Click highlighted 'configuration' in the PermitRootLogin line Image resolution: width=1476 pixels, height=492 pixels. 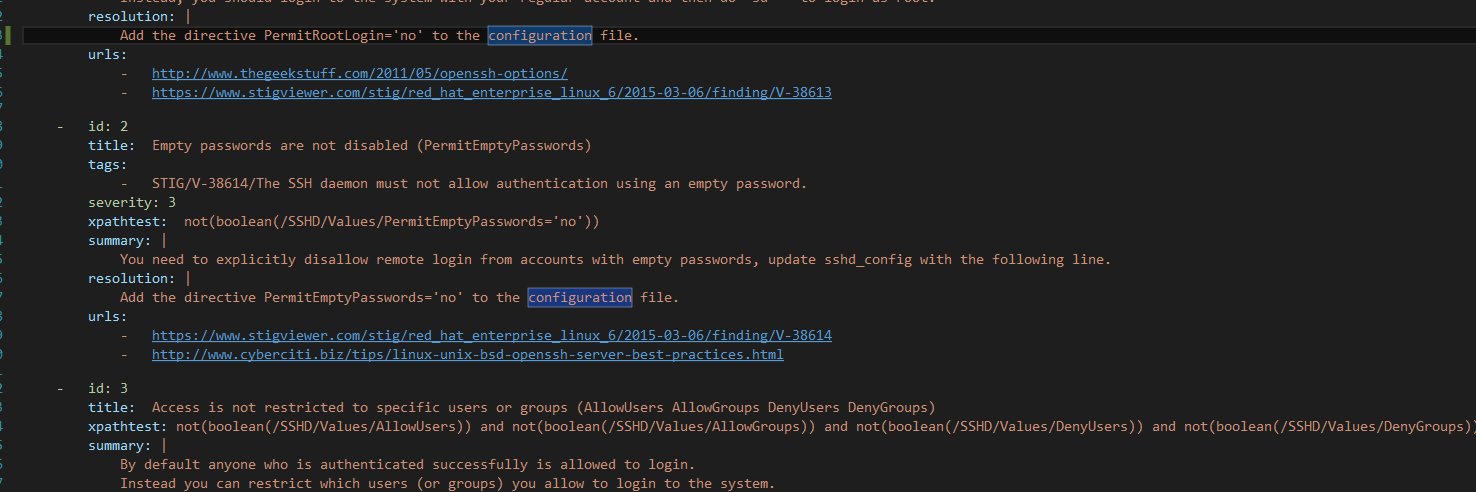(x=540, y=35)
